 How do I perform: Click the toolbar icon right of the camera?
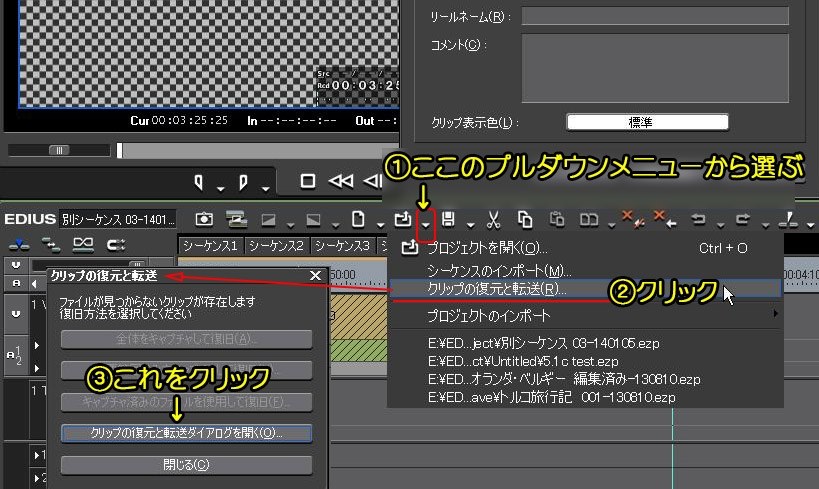coord(236,219)
